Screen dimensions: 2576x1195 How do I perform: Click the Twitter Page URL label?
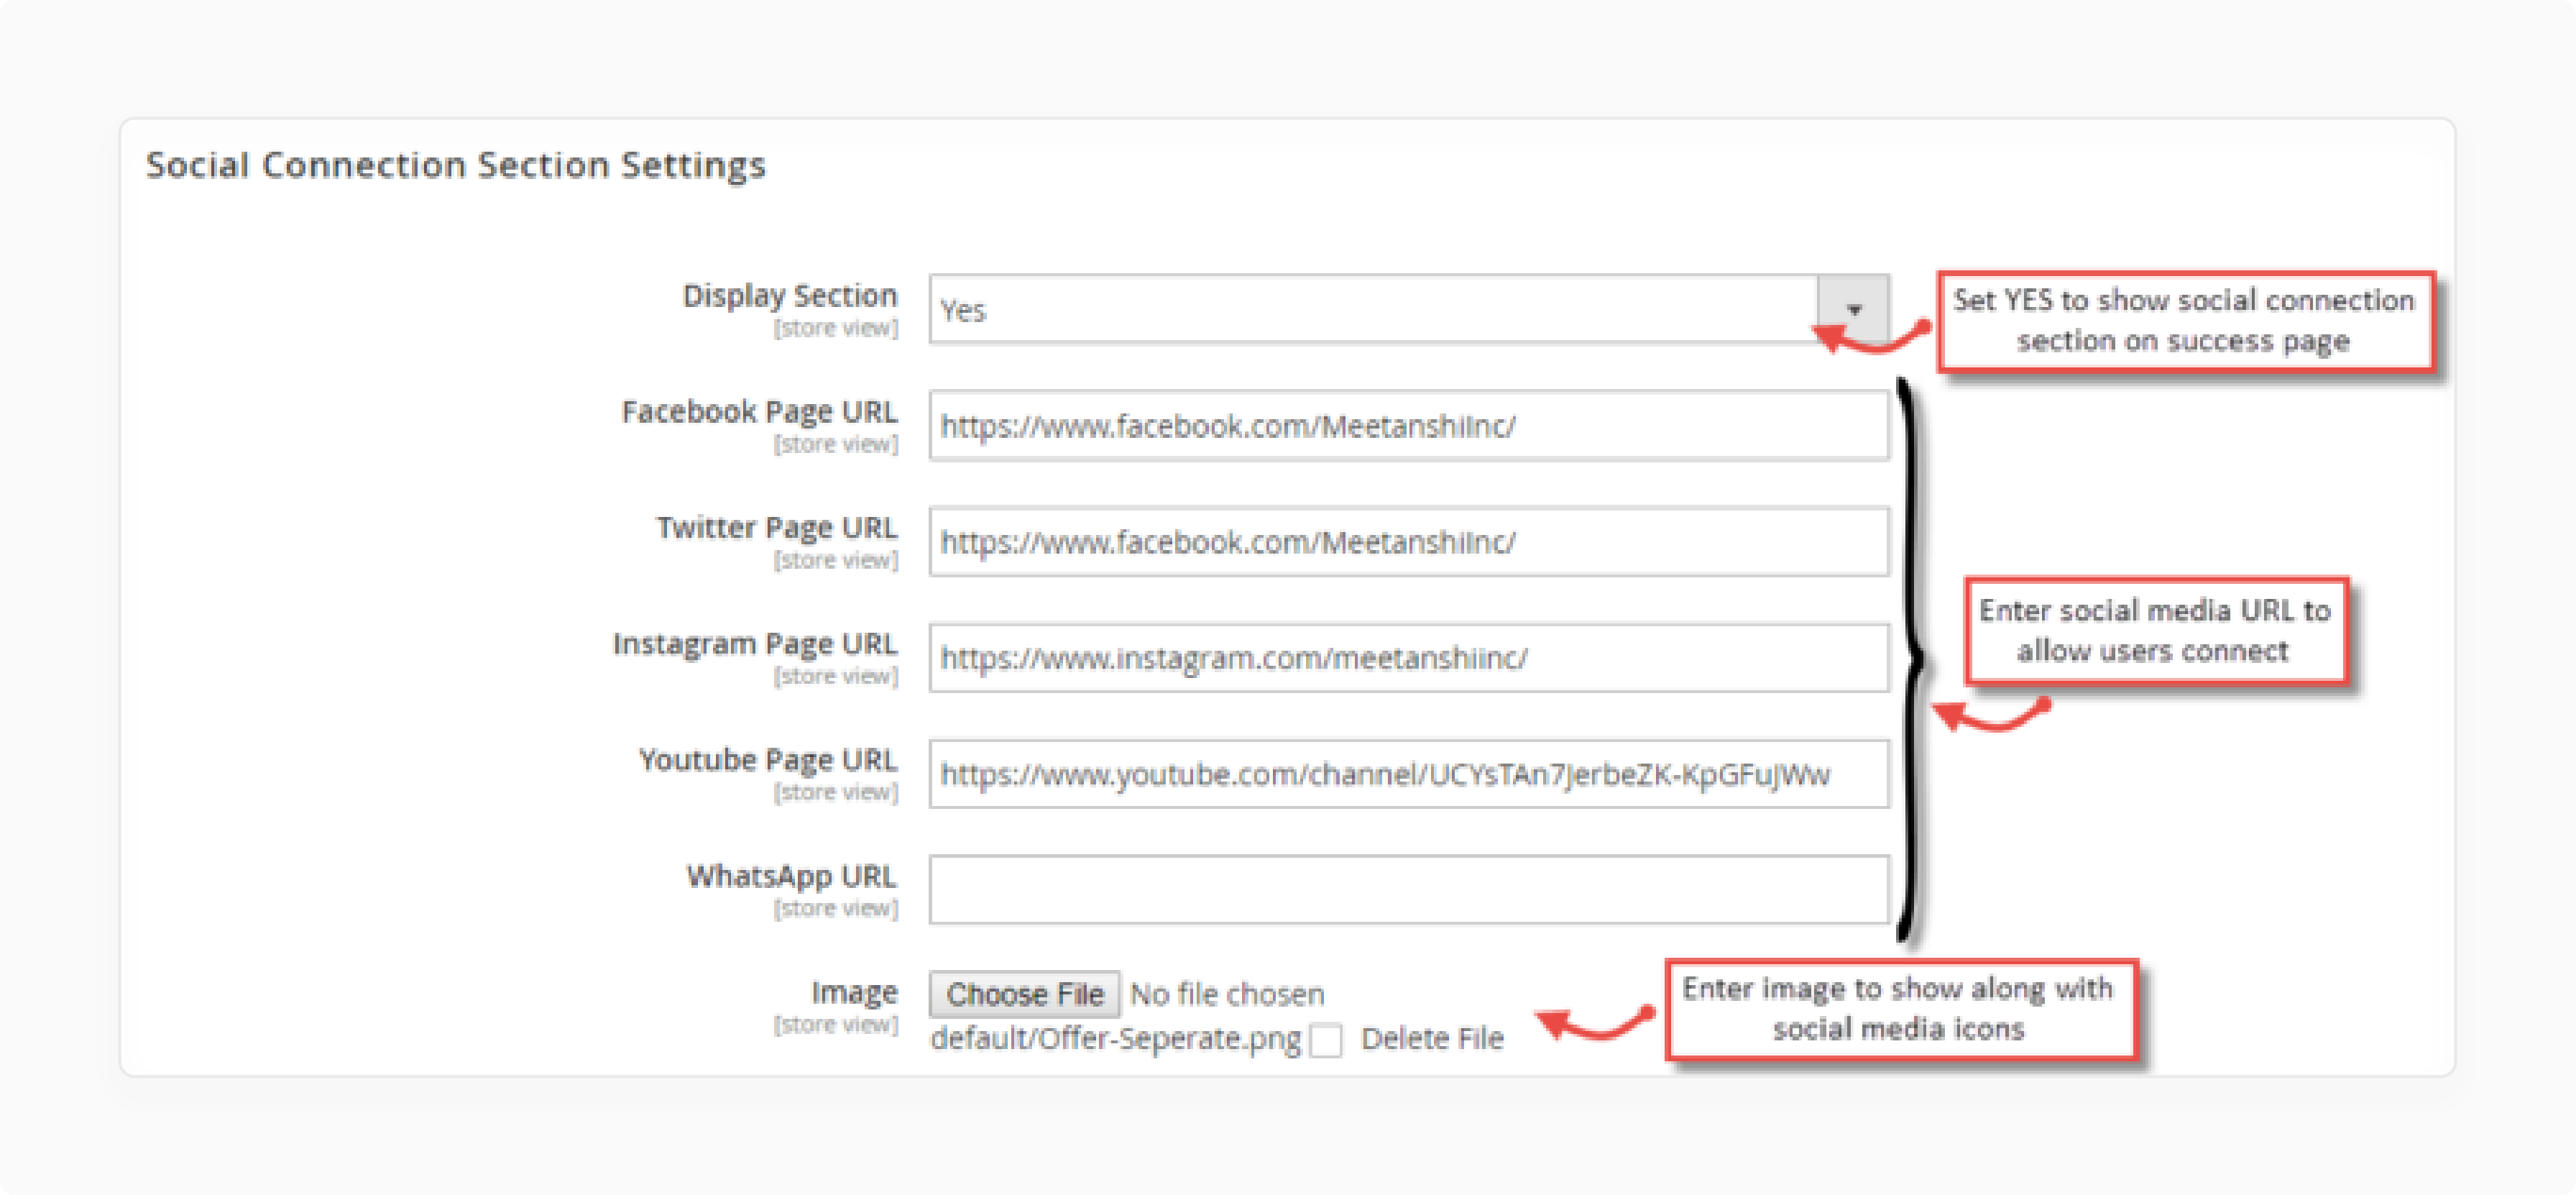[777, 527]
